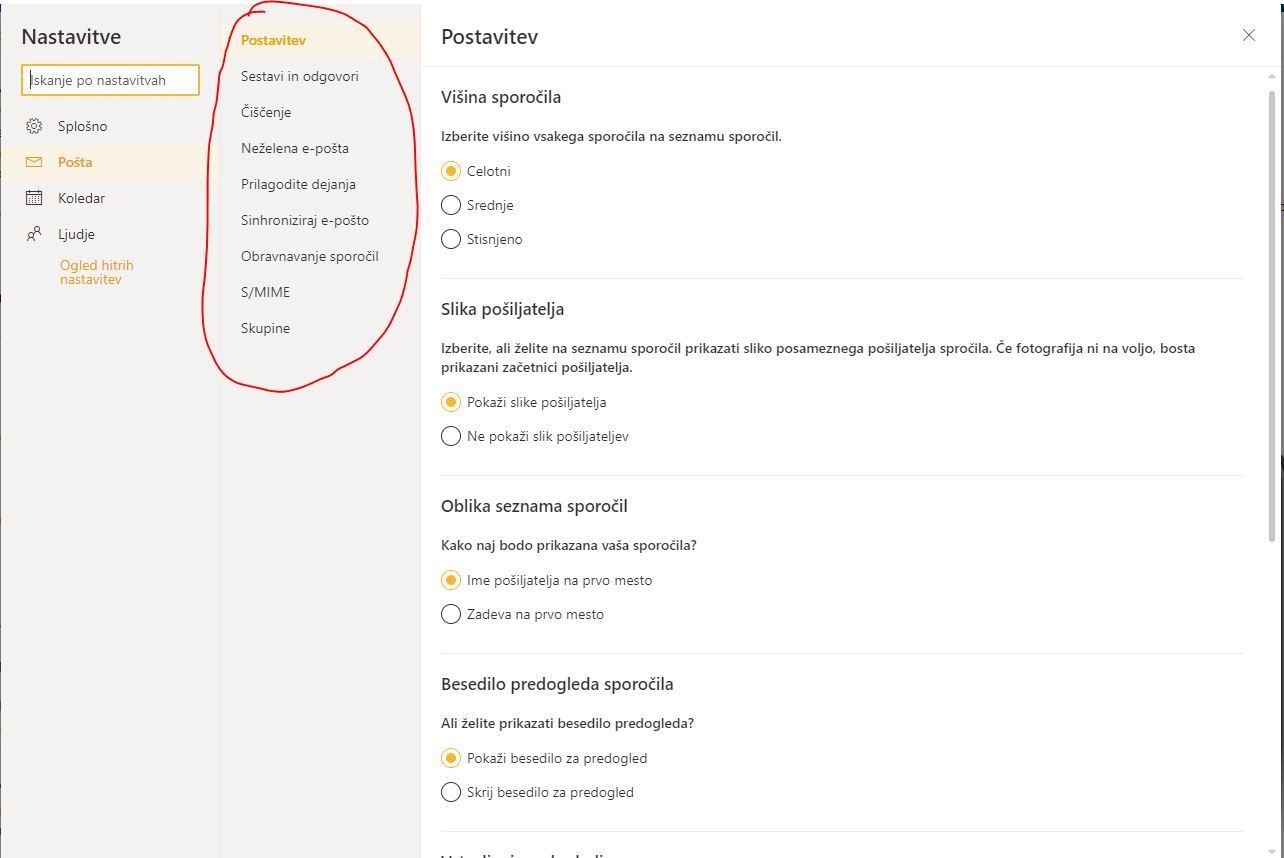The image size is (1284, 858).
Task: Switch to the Skupine section
Action: 265,328
